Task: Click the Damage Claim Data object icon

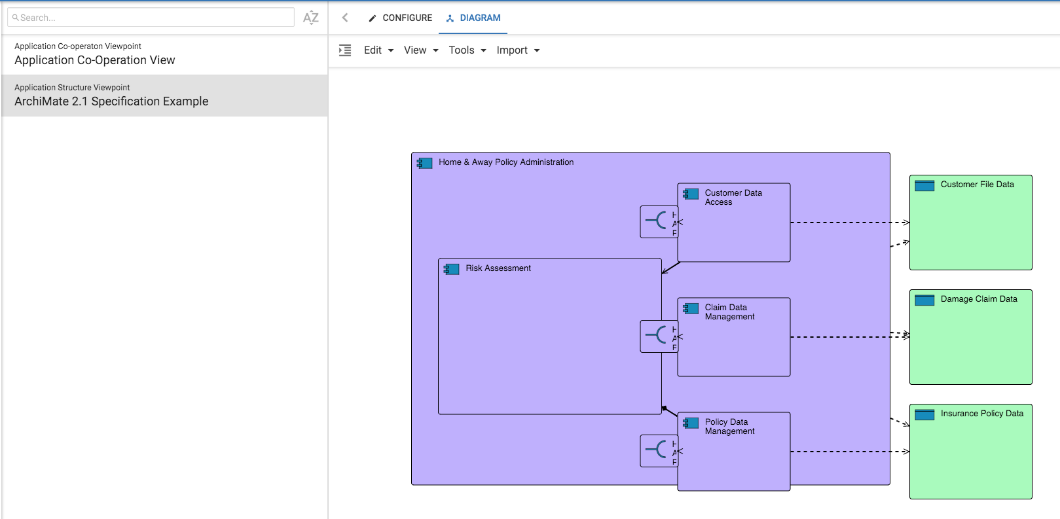Action: pyautogui.click(x=924, y=300)
